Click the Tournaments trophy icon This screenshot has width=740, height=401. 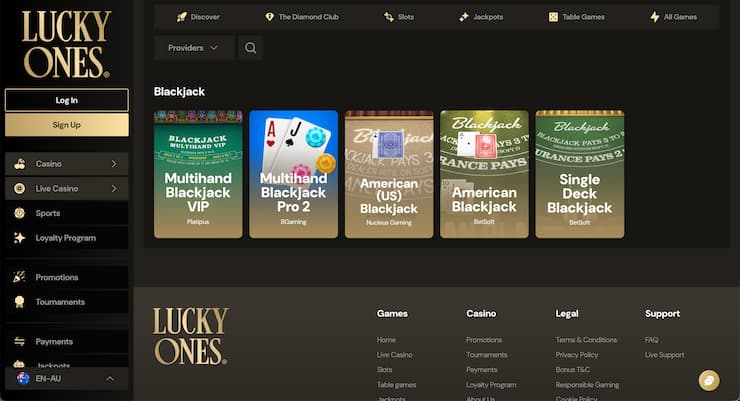click(20, 302)
